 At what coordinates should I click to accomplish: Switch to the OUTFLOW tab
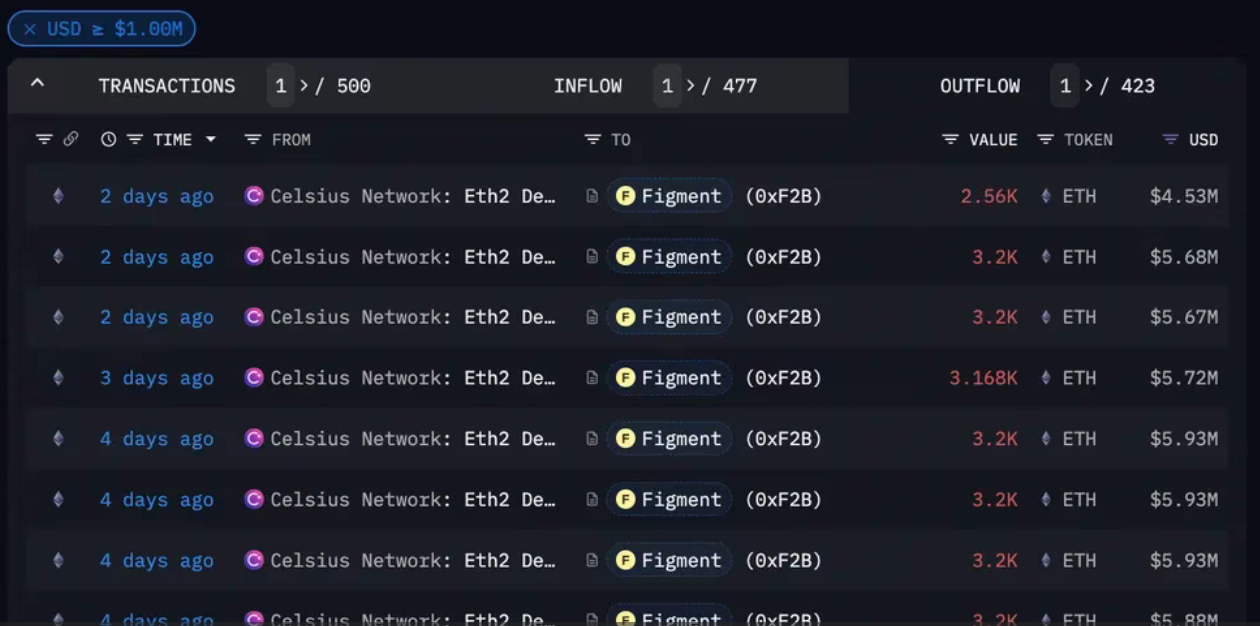click(x=979, y=86)
